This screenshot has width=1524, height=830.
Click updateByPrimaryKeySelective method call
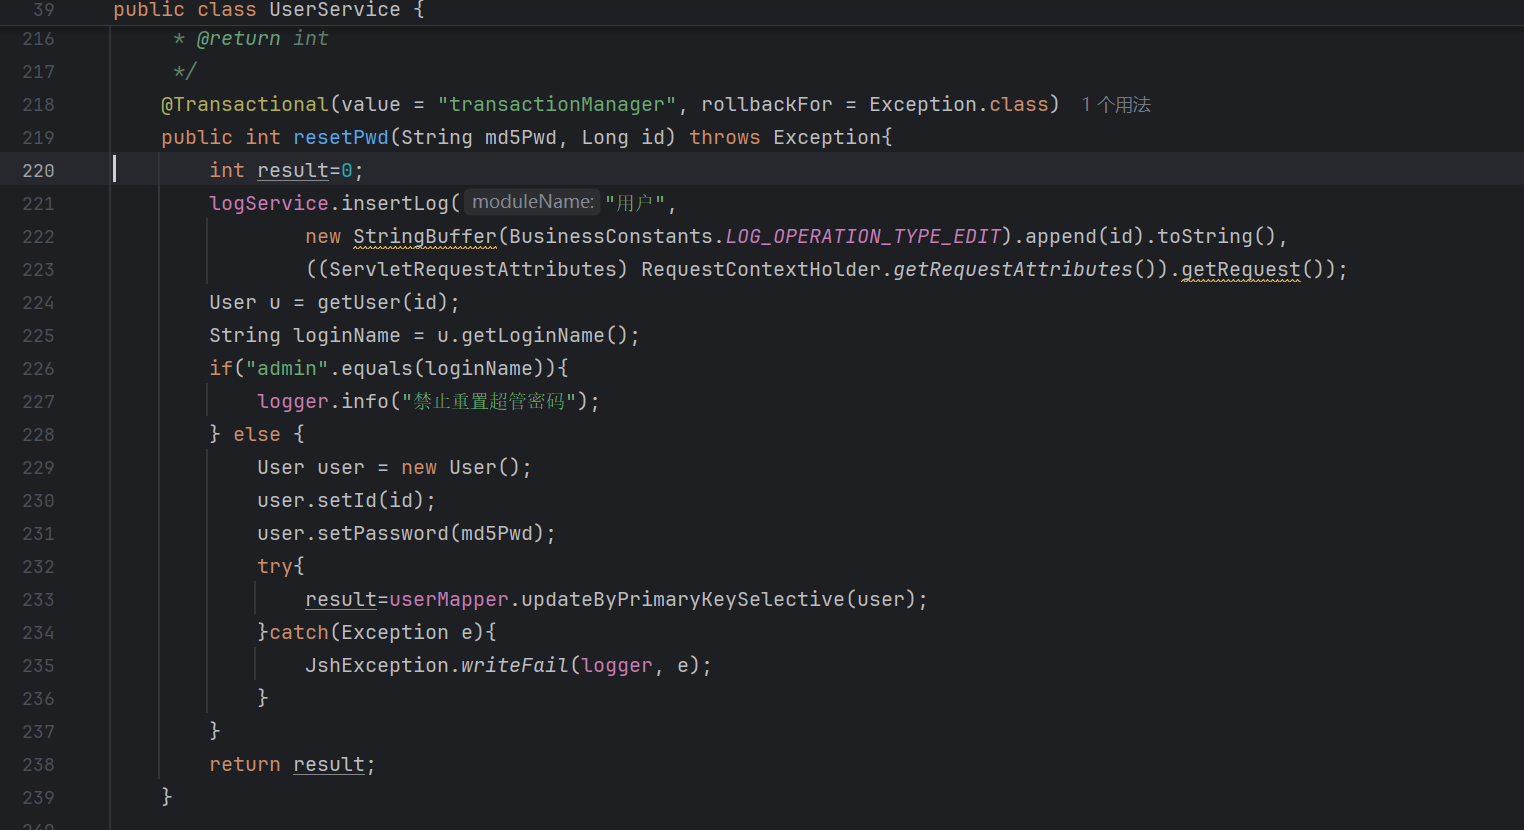coord(683,599)
